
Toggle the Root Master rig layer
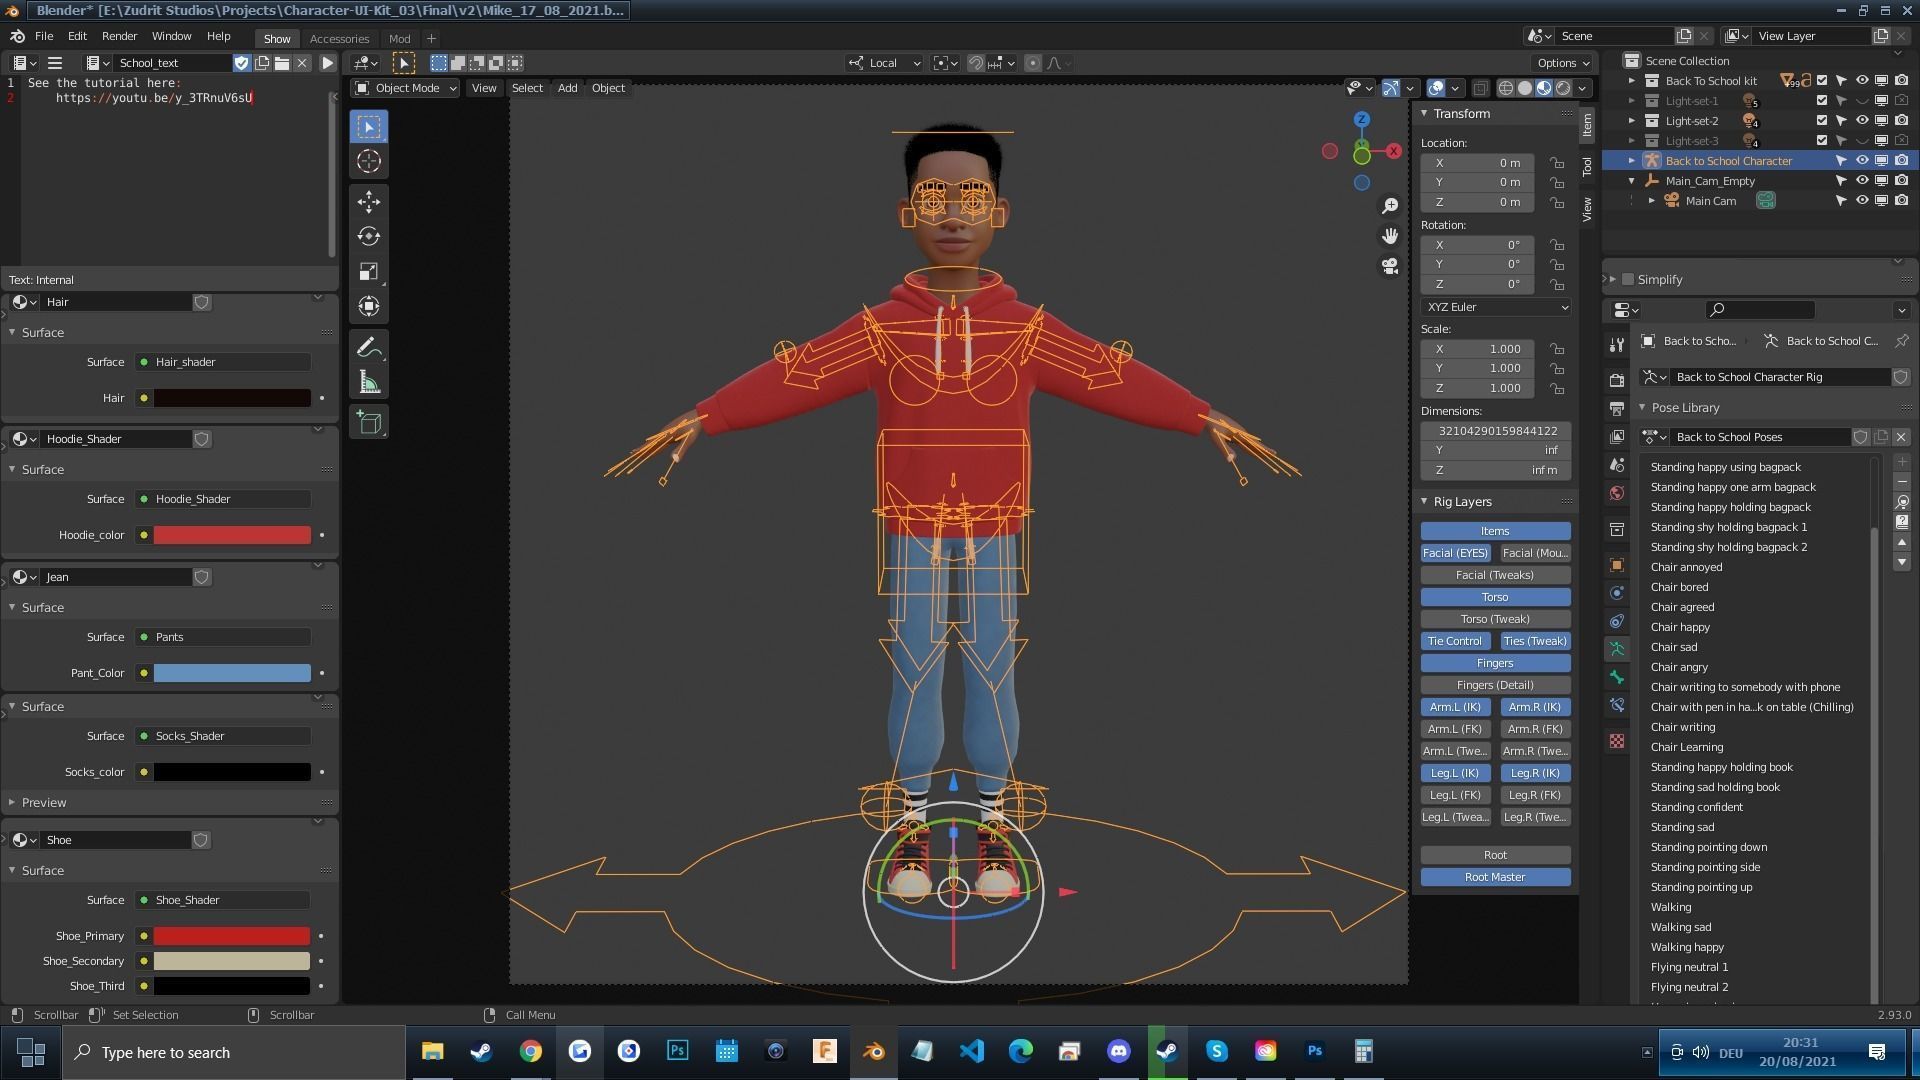pos(1495,877)
